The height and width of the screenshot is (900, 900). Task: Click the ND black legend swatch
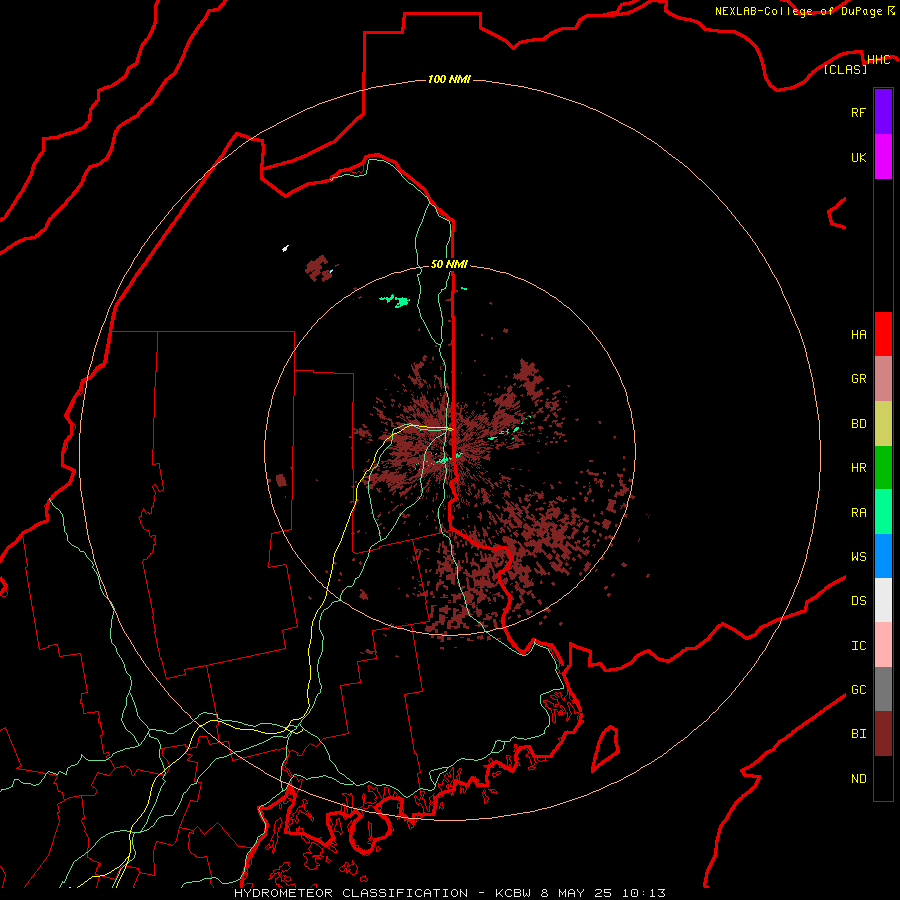pos(883,778)
